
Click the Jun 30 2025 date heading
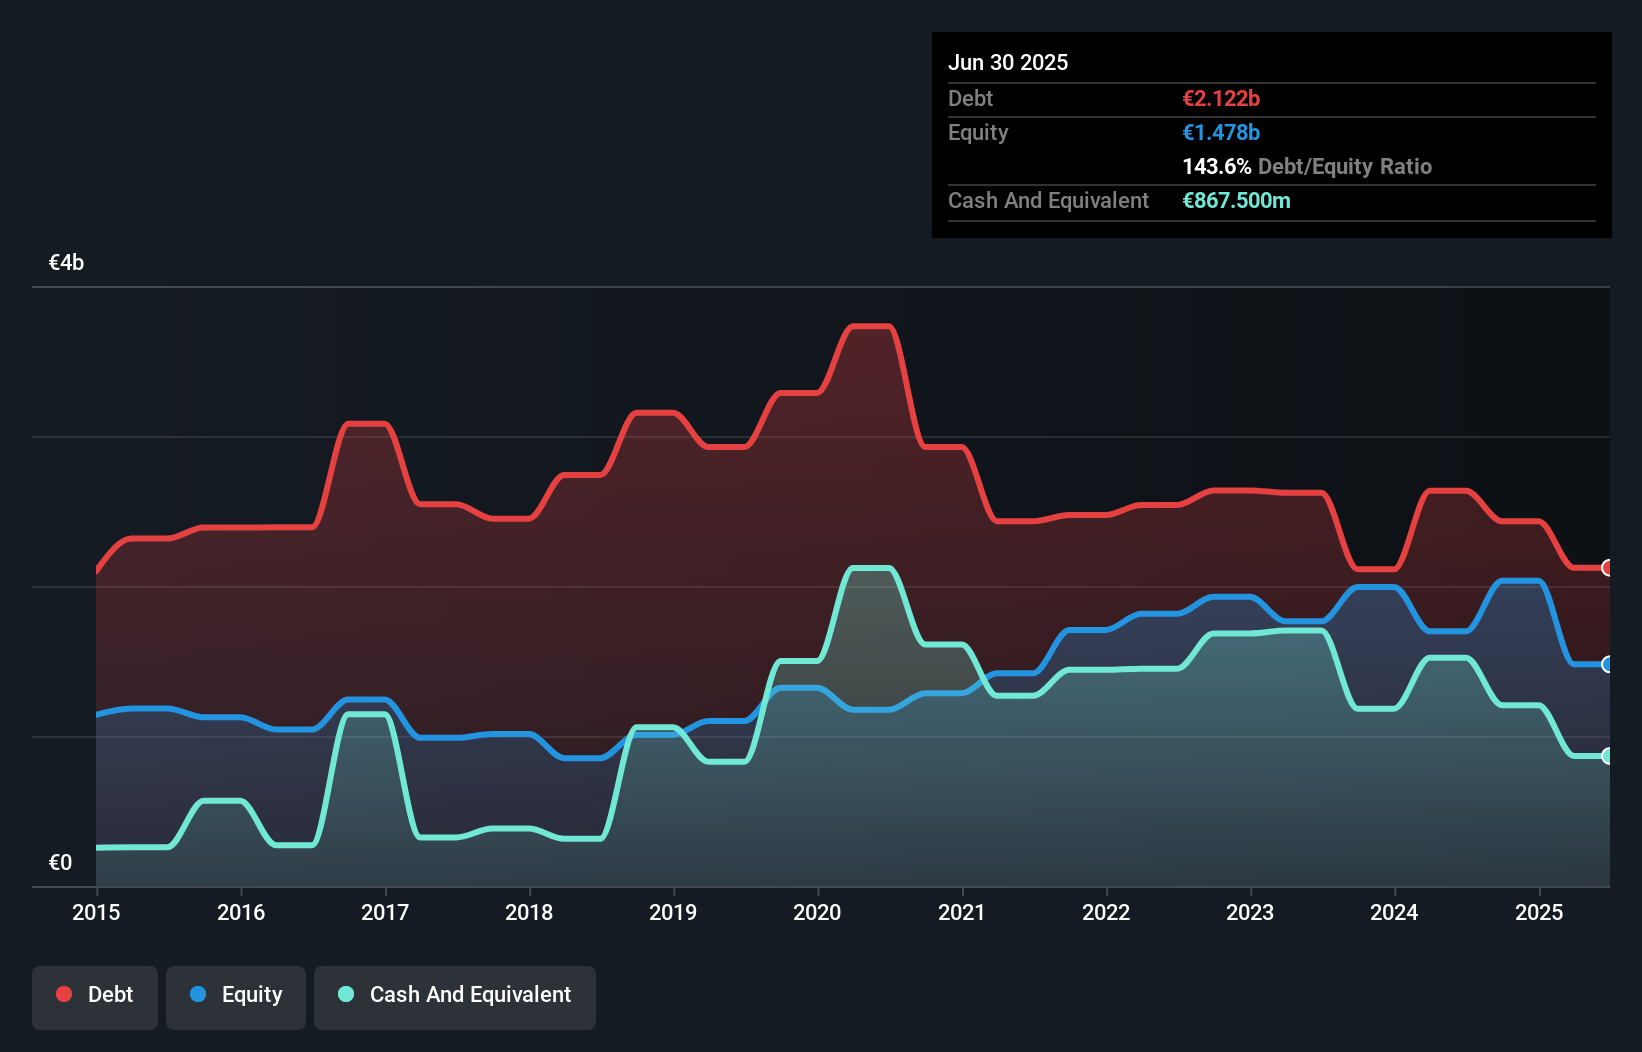click(x=1008, y=62)
